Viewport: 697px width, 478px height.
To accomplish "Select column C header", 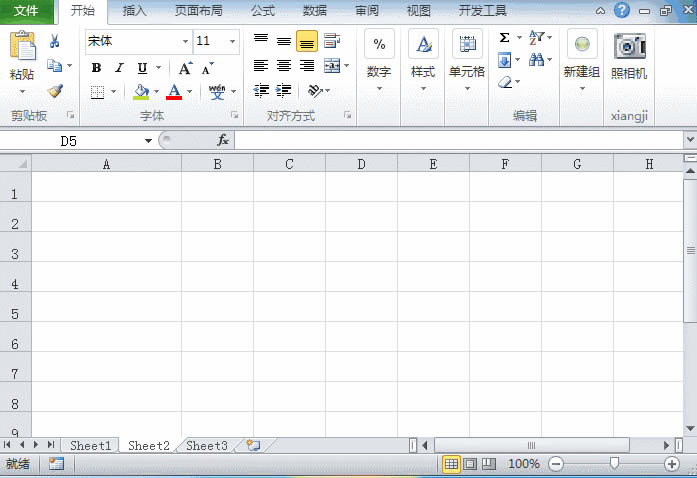I will (289, 164).
